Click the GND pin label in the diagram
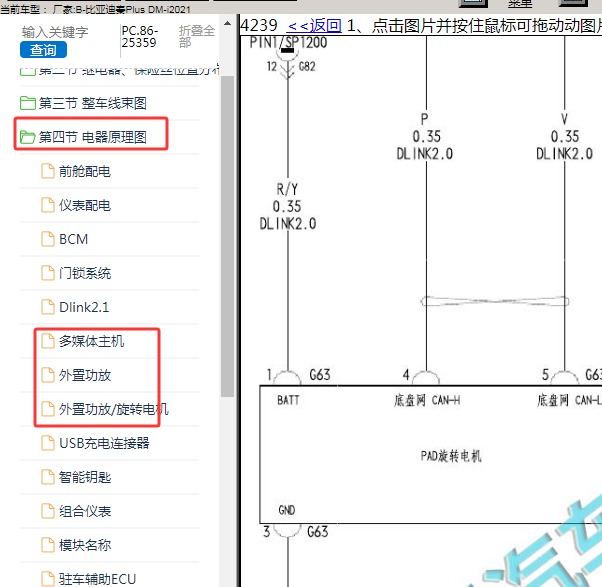The image size is (602, 587). tap(287, 510)
